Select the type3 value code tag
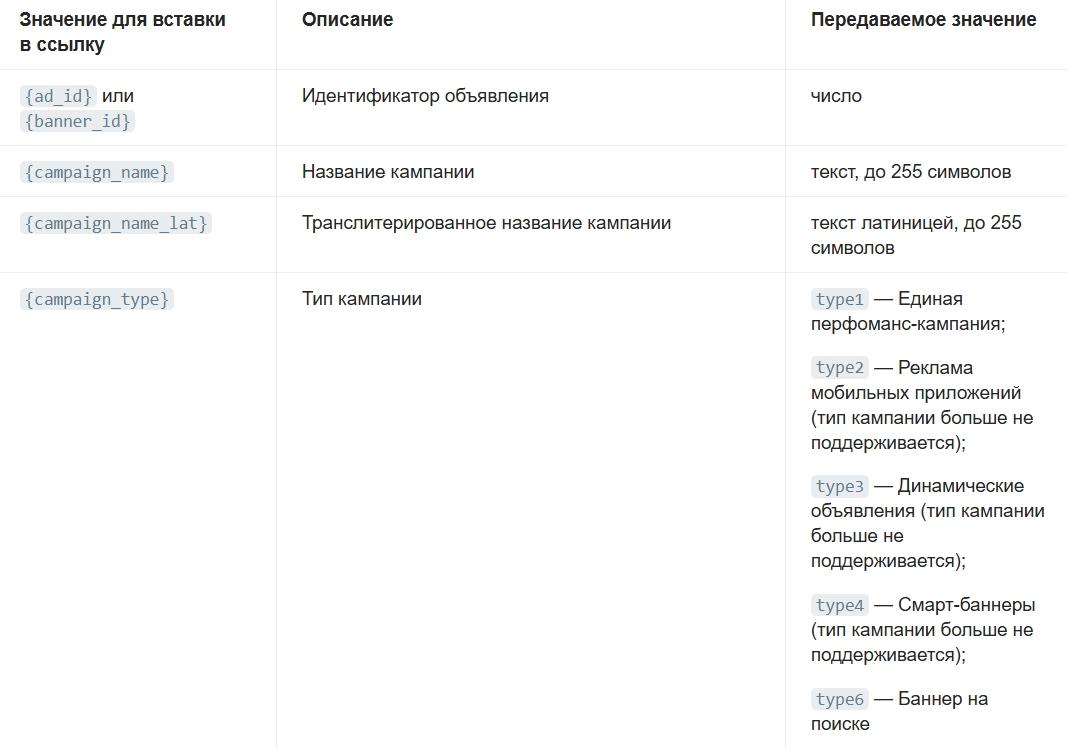Viewport: 1067px width, 748px height. 839,486
